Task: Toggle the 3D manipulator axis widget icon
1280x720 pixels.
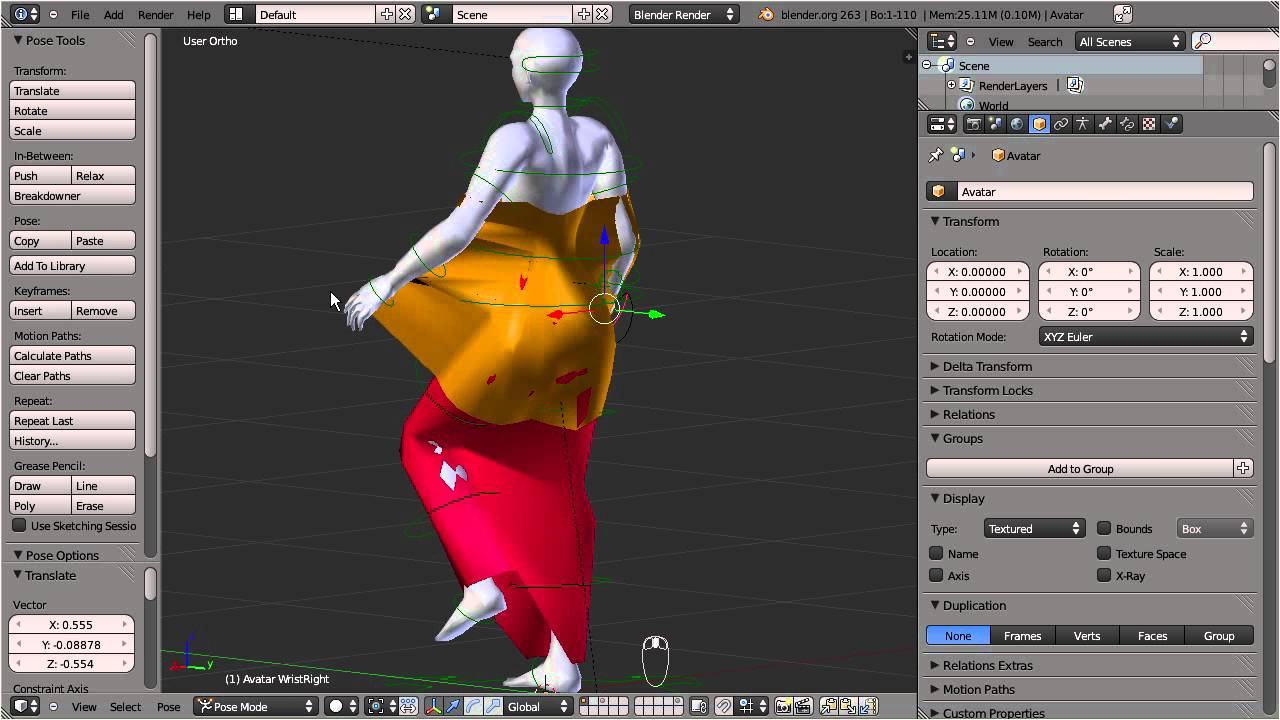Action: [433, 706]
